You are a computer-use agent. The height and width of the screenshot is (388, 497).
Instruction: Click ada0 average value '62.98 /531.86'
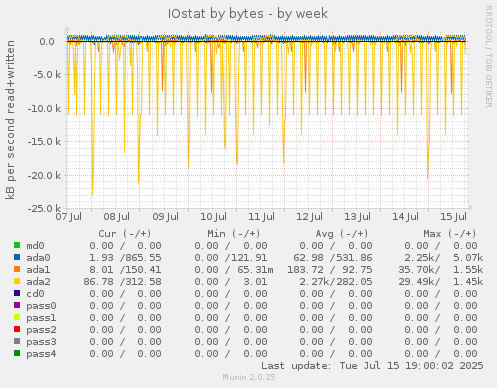333,258
